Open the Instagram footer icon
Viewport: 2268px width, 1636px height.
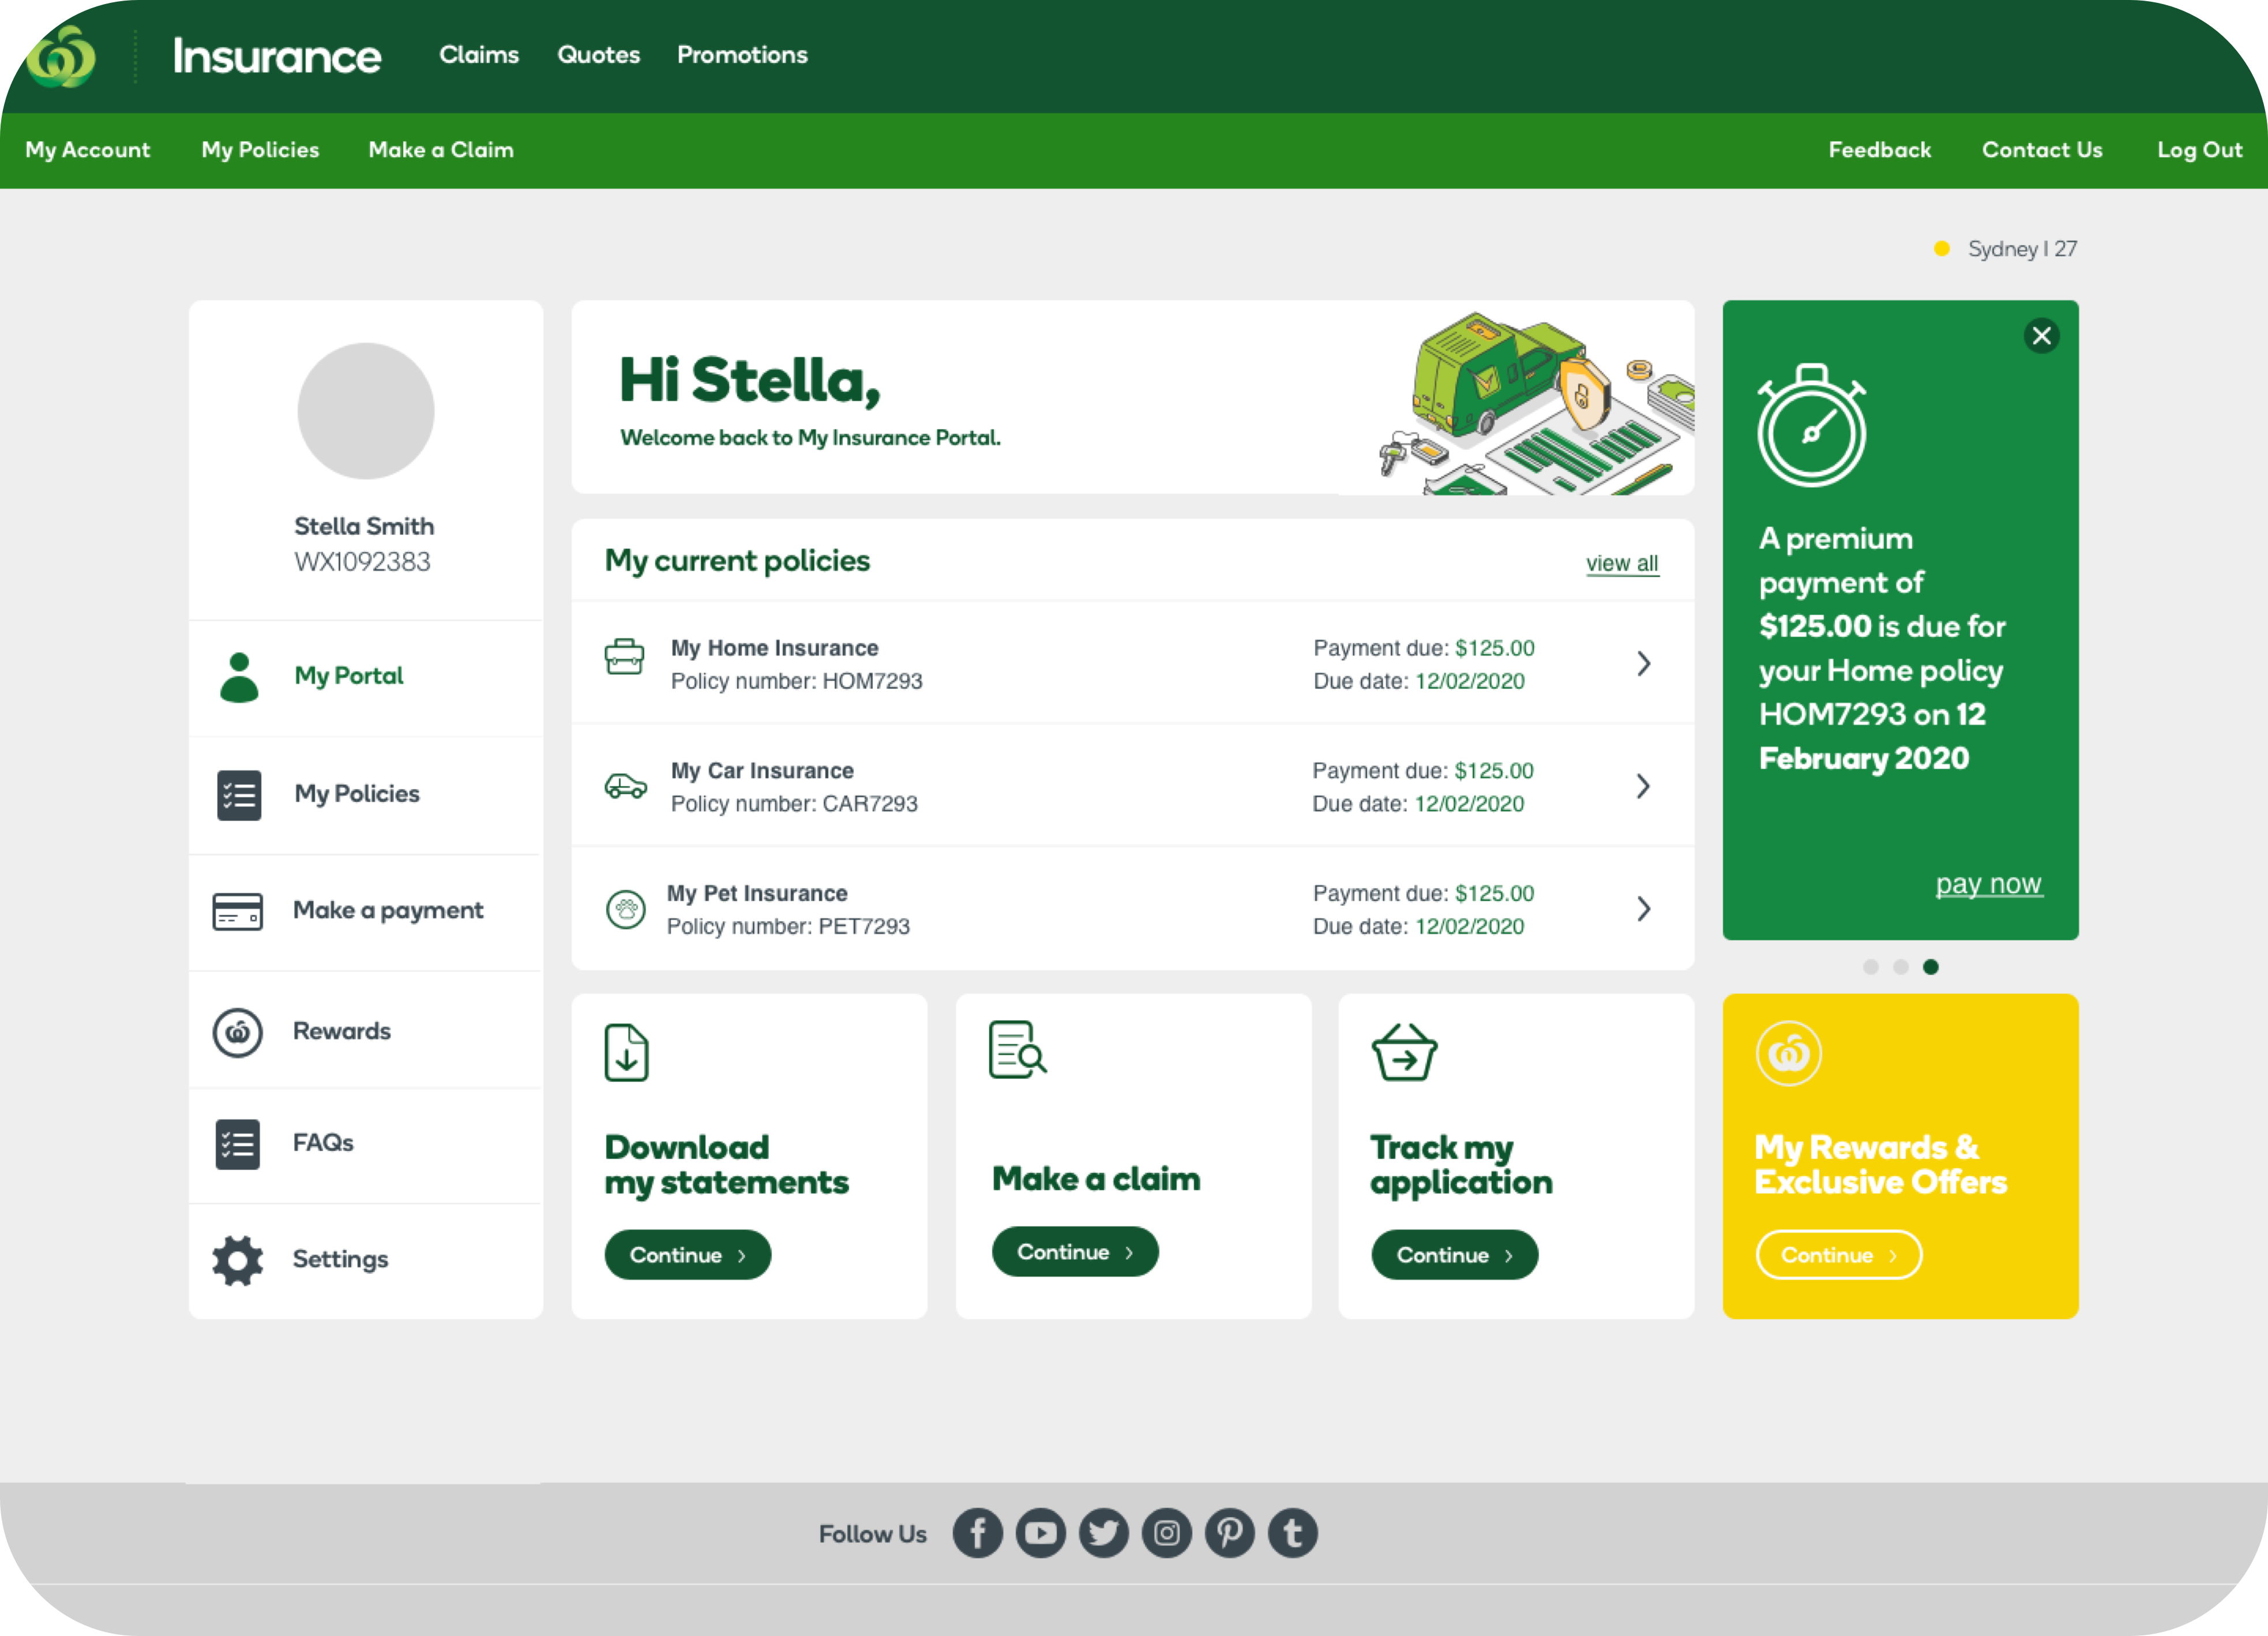pyautogui.click(x=1166, y=1533)
